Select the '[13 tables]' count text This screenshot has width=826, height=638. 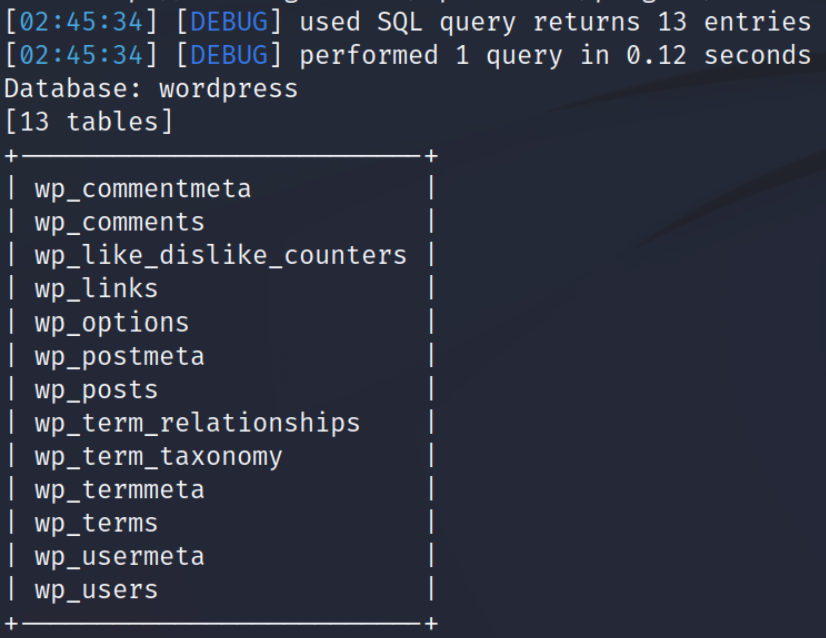(x=88, y=122)
